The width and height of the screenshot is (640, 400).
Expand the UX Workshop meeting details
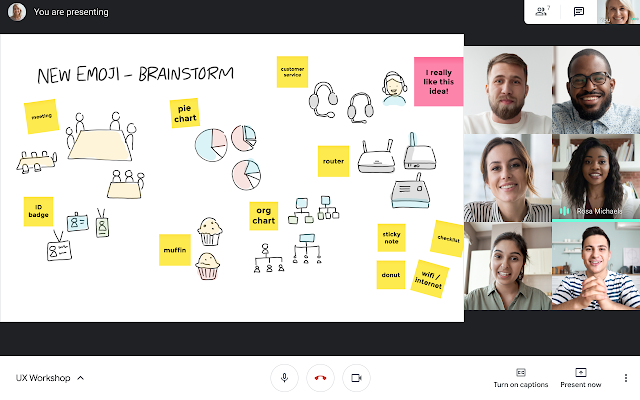coord(50,378)
